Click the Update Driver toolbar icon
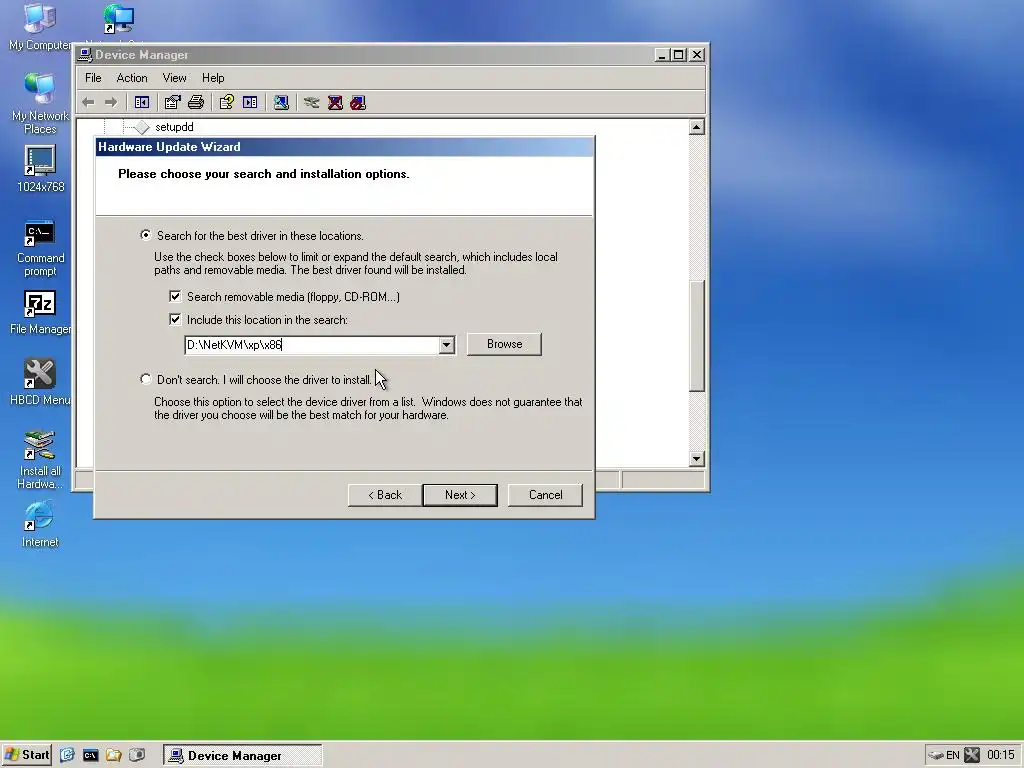 (312, 103)
